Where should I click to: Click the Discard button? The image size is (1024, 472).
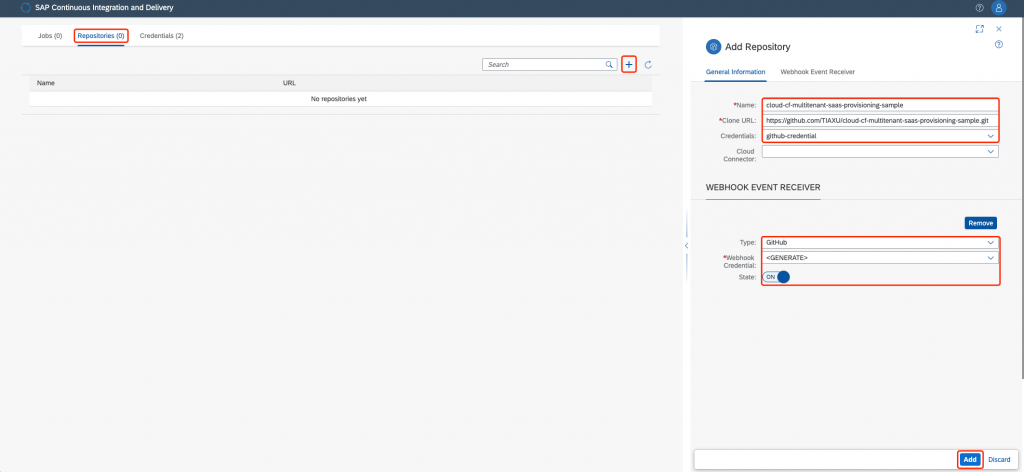999,460
